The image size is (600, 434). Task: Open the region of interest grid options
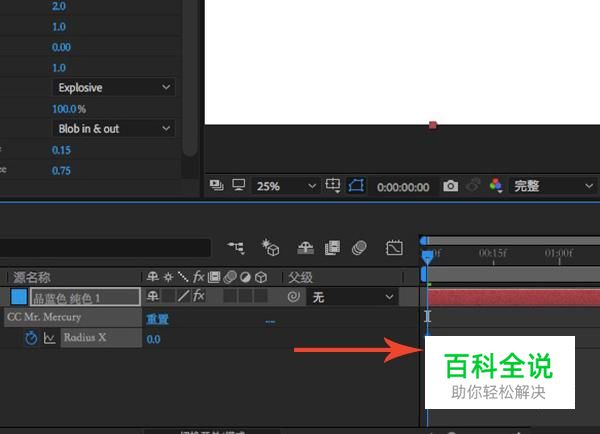click(x=333, y=186)
